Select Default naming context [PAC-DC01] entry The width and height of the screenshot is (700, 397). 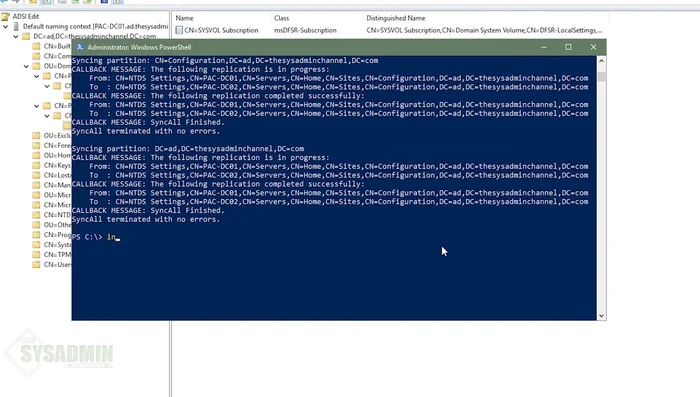point(96,26)
